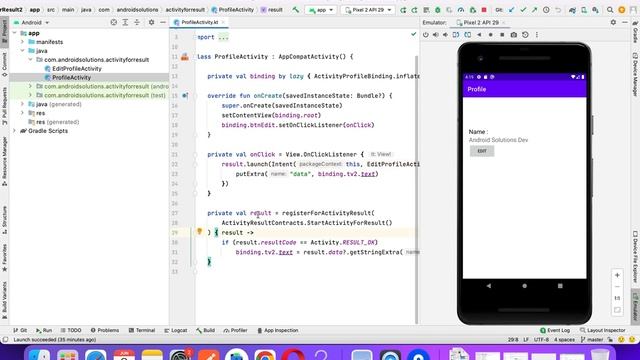Click emulator rotate right icon
Screen dimensions: 640x360
tap(467, 35)
